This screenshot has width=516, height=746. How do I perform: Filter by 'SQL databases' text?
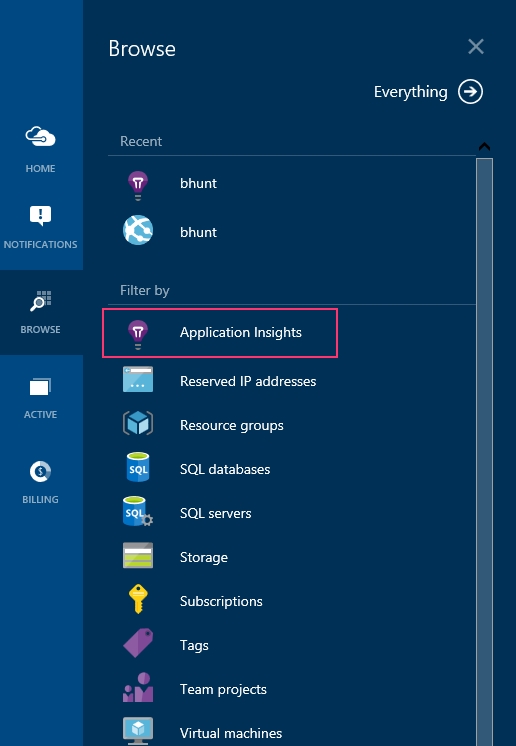pos(225,469)
